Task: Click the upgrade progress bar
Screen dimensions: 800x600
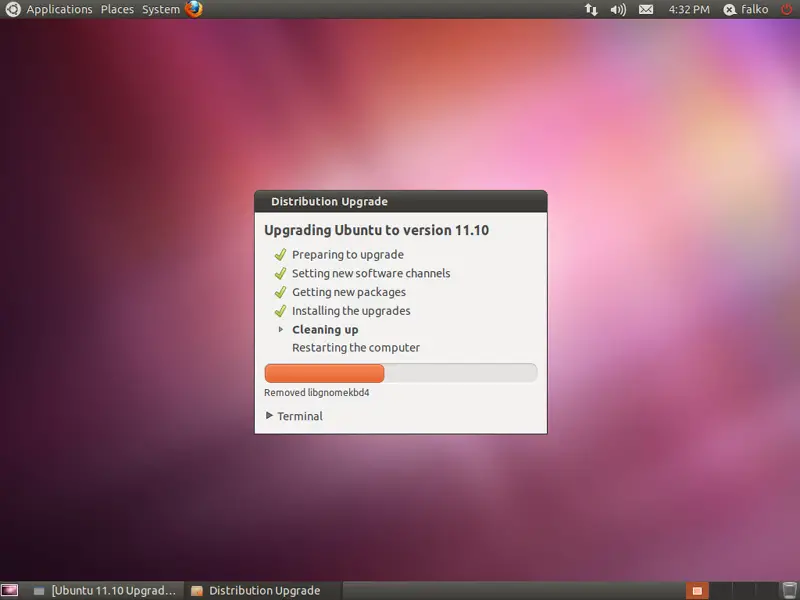Action: (401, 373)
